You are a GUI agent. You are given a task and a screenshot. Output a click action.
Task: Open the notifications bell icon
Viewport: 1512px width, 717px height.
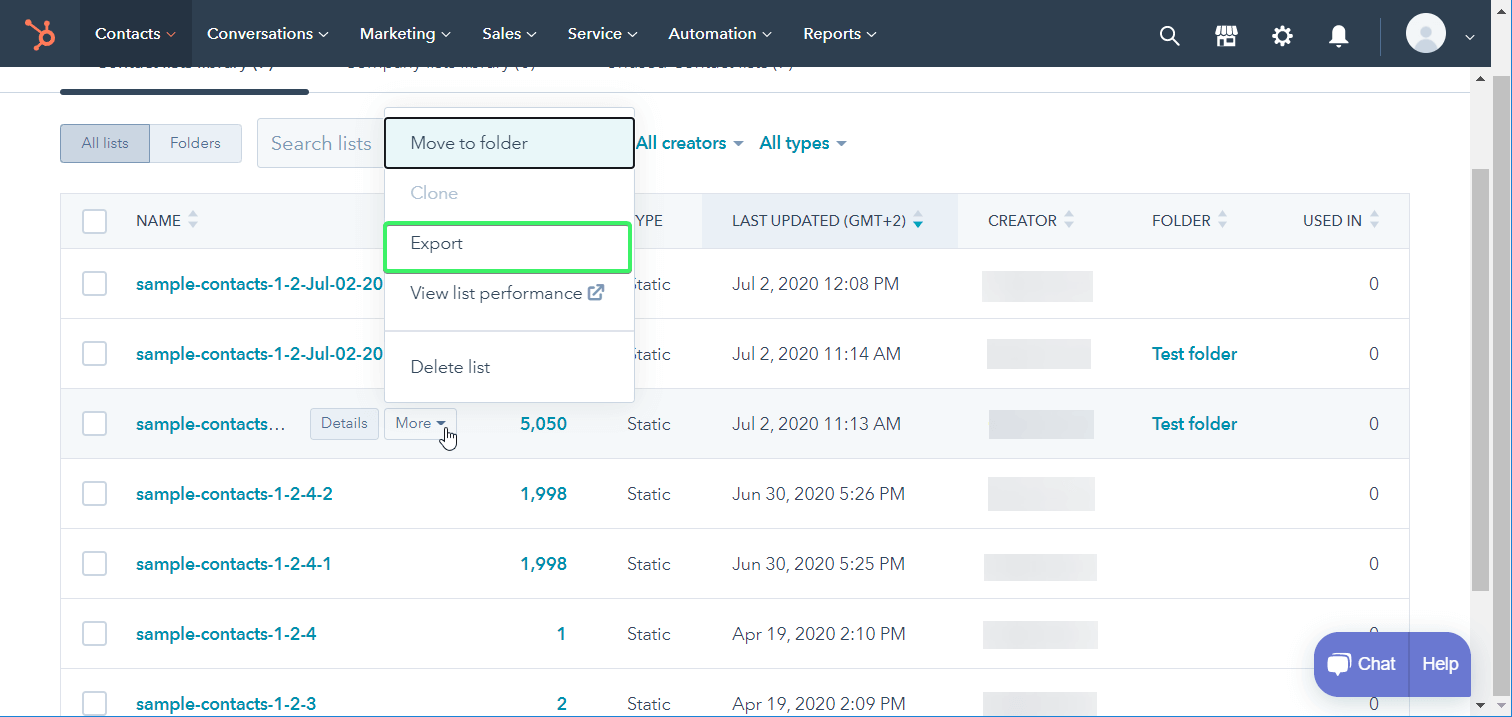tap(1339, 33)
